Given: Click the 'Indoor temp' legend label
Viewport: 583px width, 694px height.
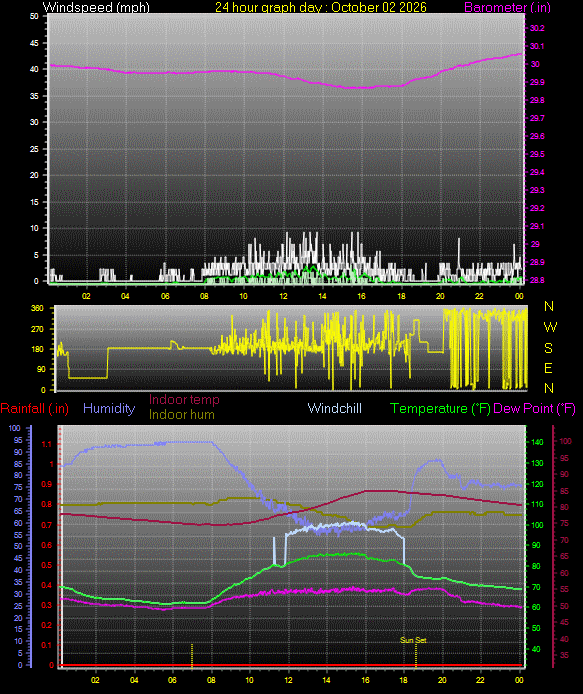Looking at the screenshot, I should click(184, 399).
